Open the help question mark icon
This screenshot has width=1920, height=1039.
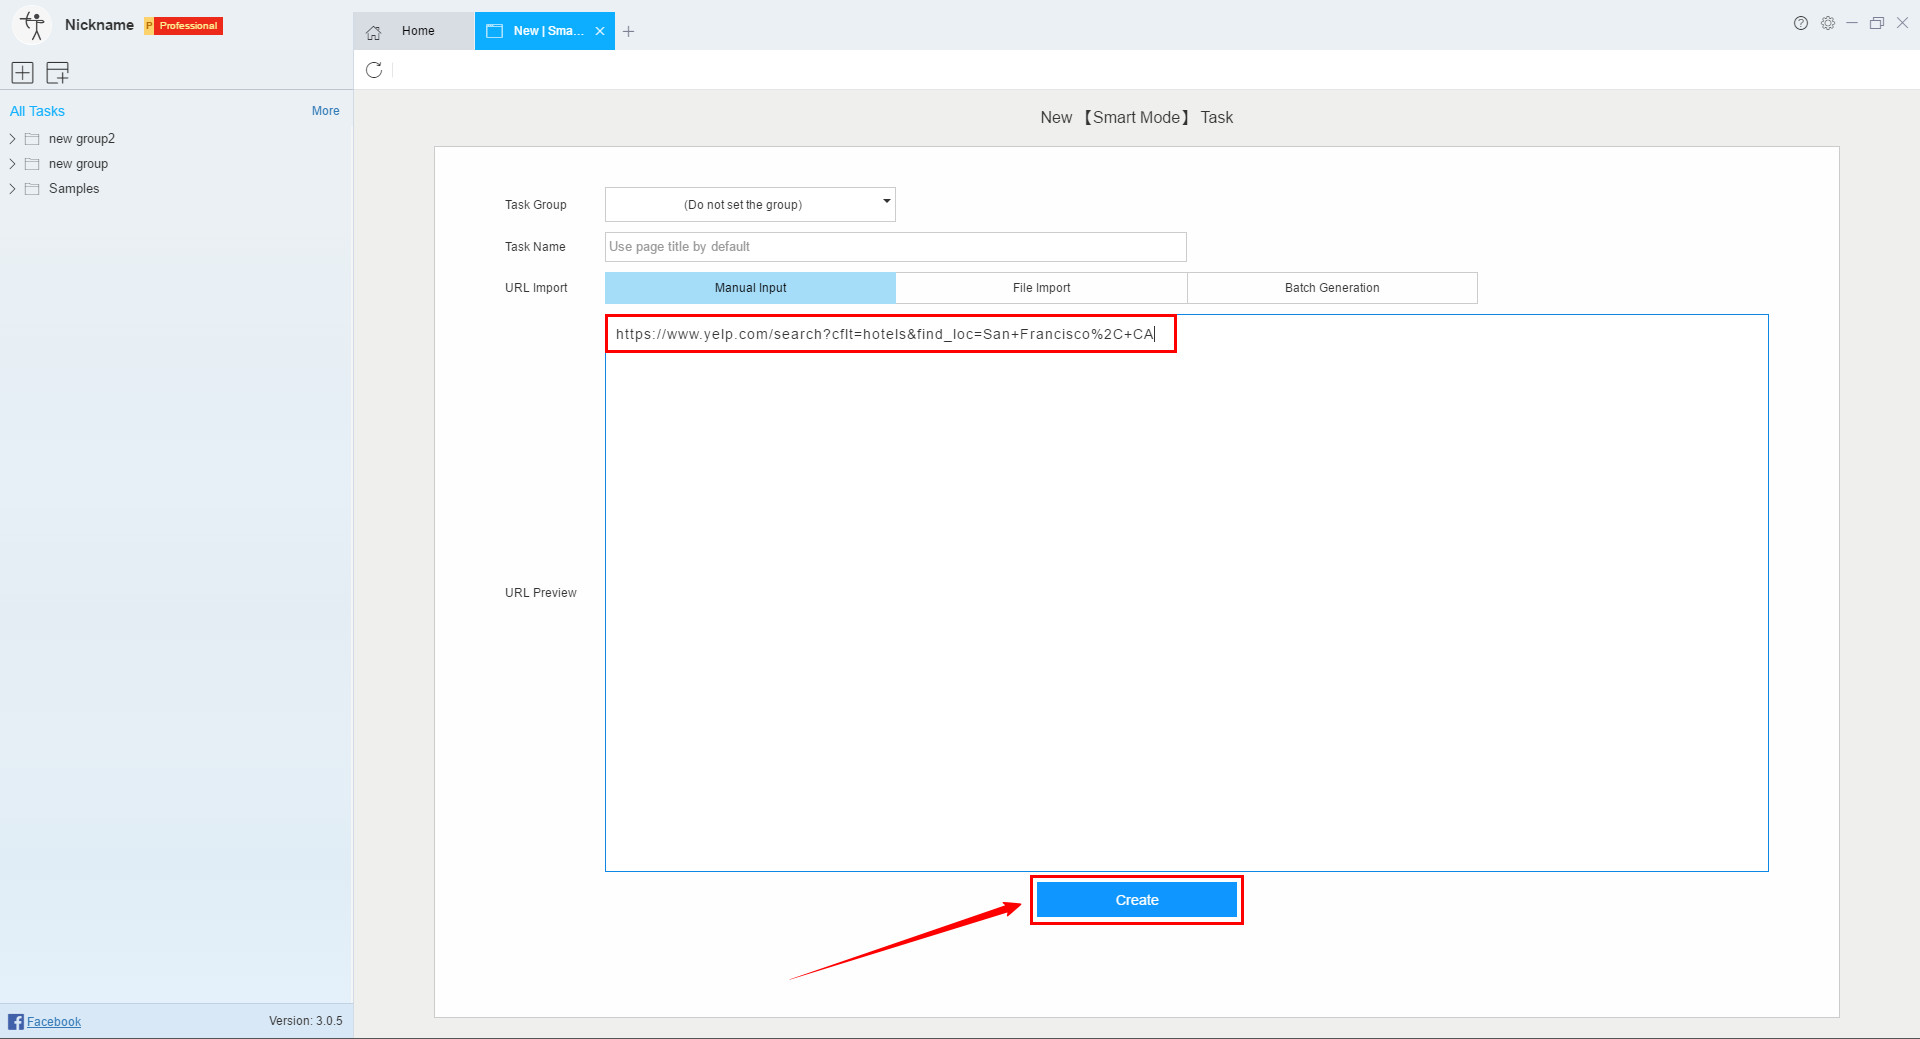pyautogui.click(x=1800, y=23)
